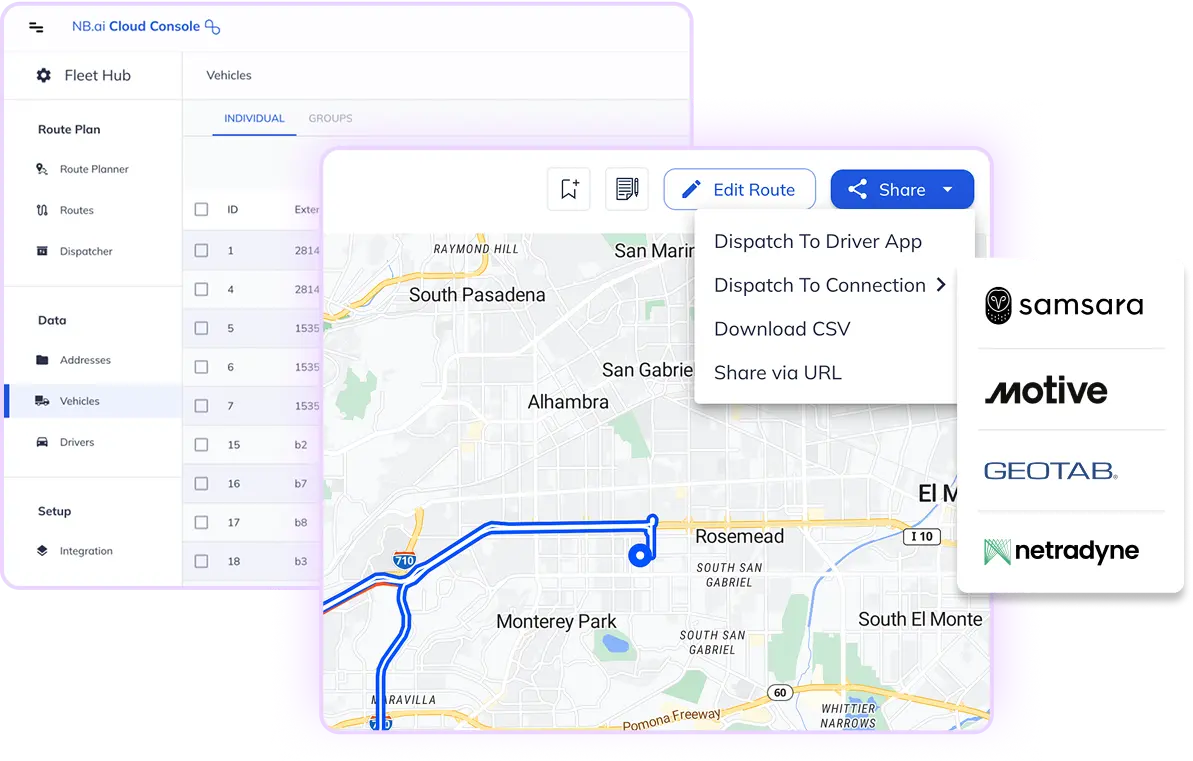1193x761 pixels.
Task: Click the I 10 highway badge
Action: [x=922, y=537]
